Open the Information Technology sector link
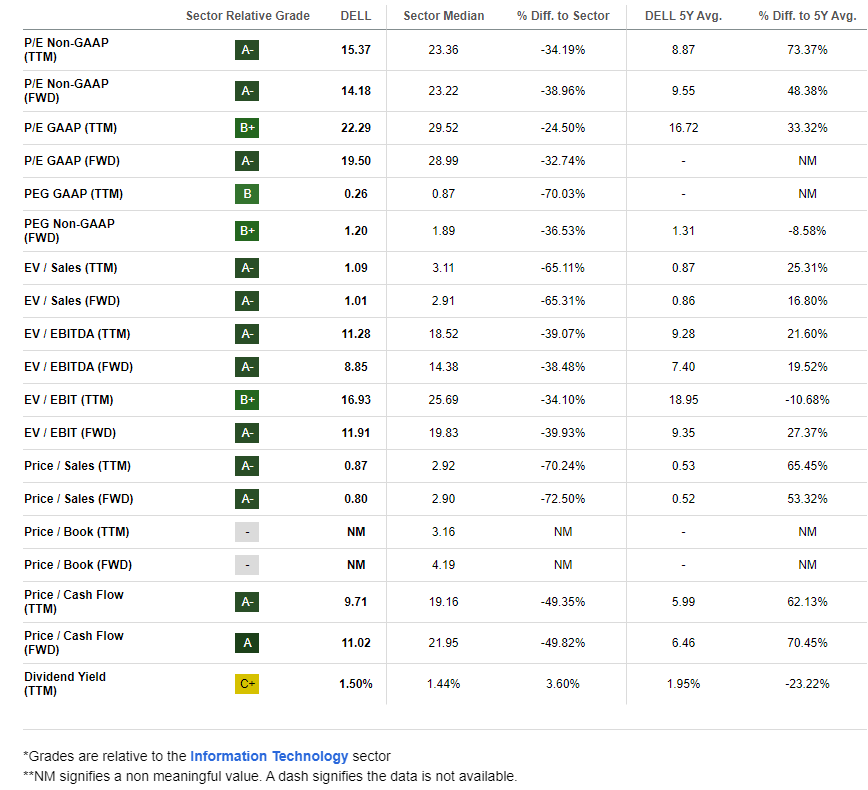This screenshot has height=790, width=868. [269, 756]
